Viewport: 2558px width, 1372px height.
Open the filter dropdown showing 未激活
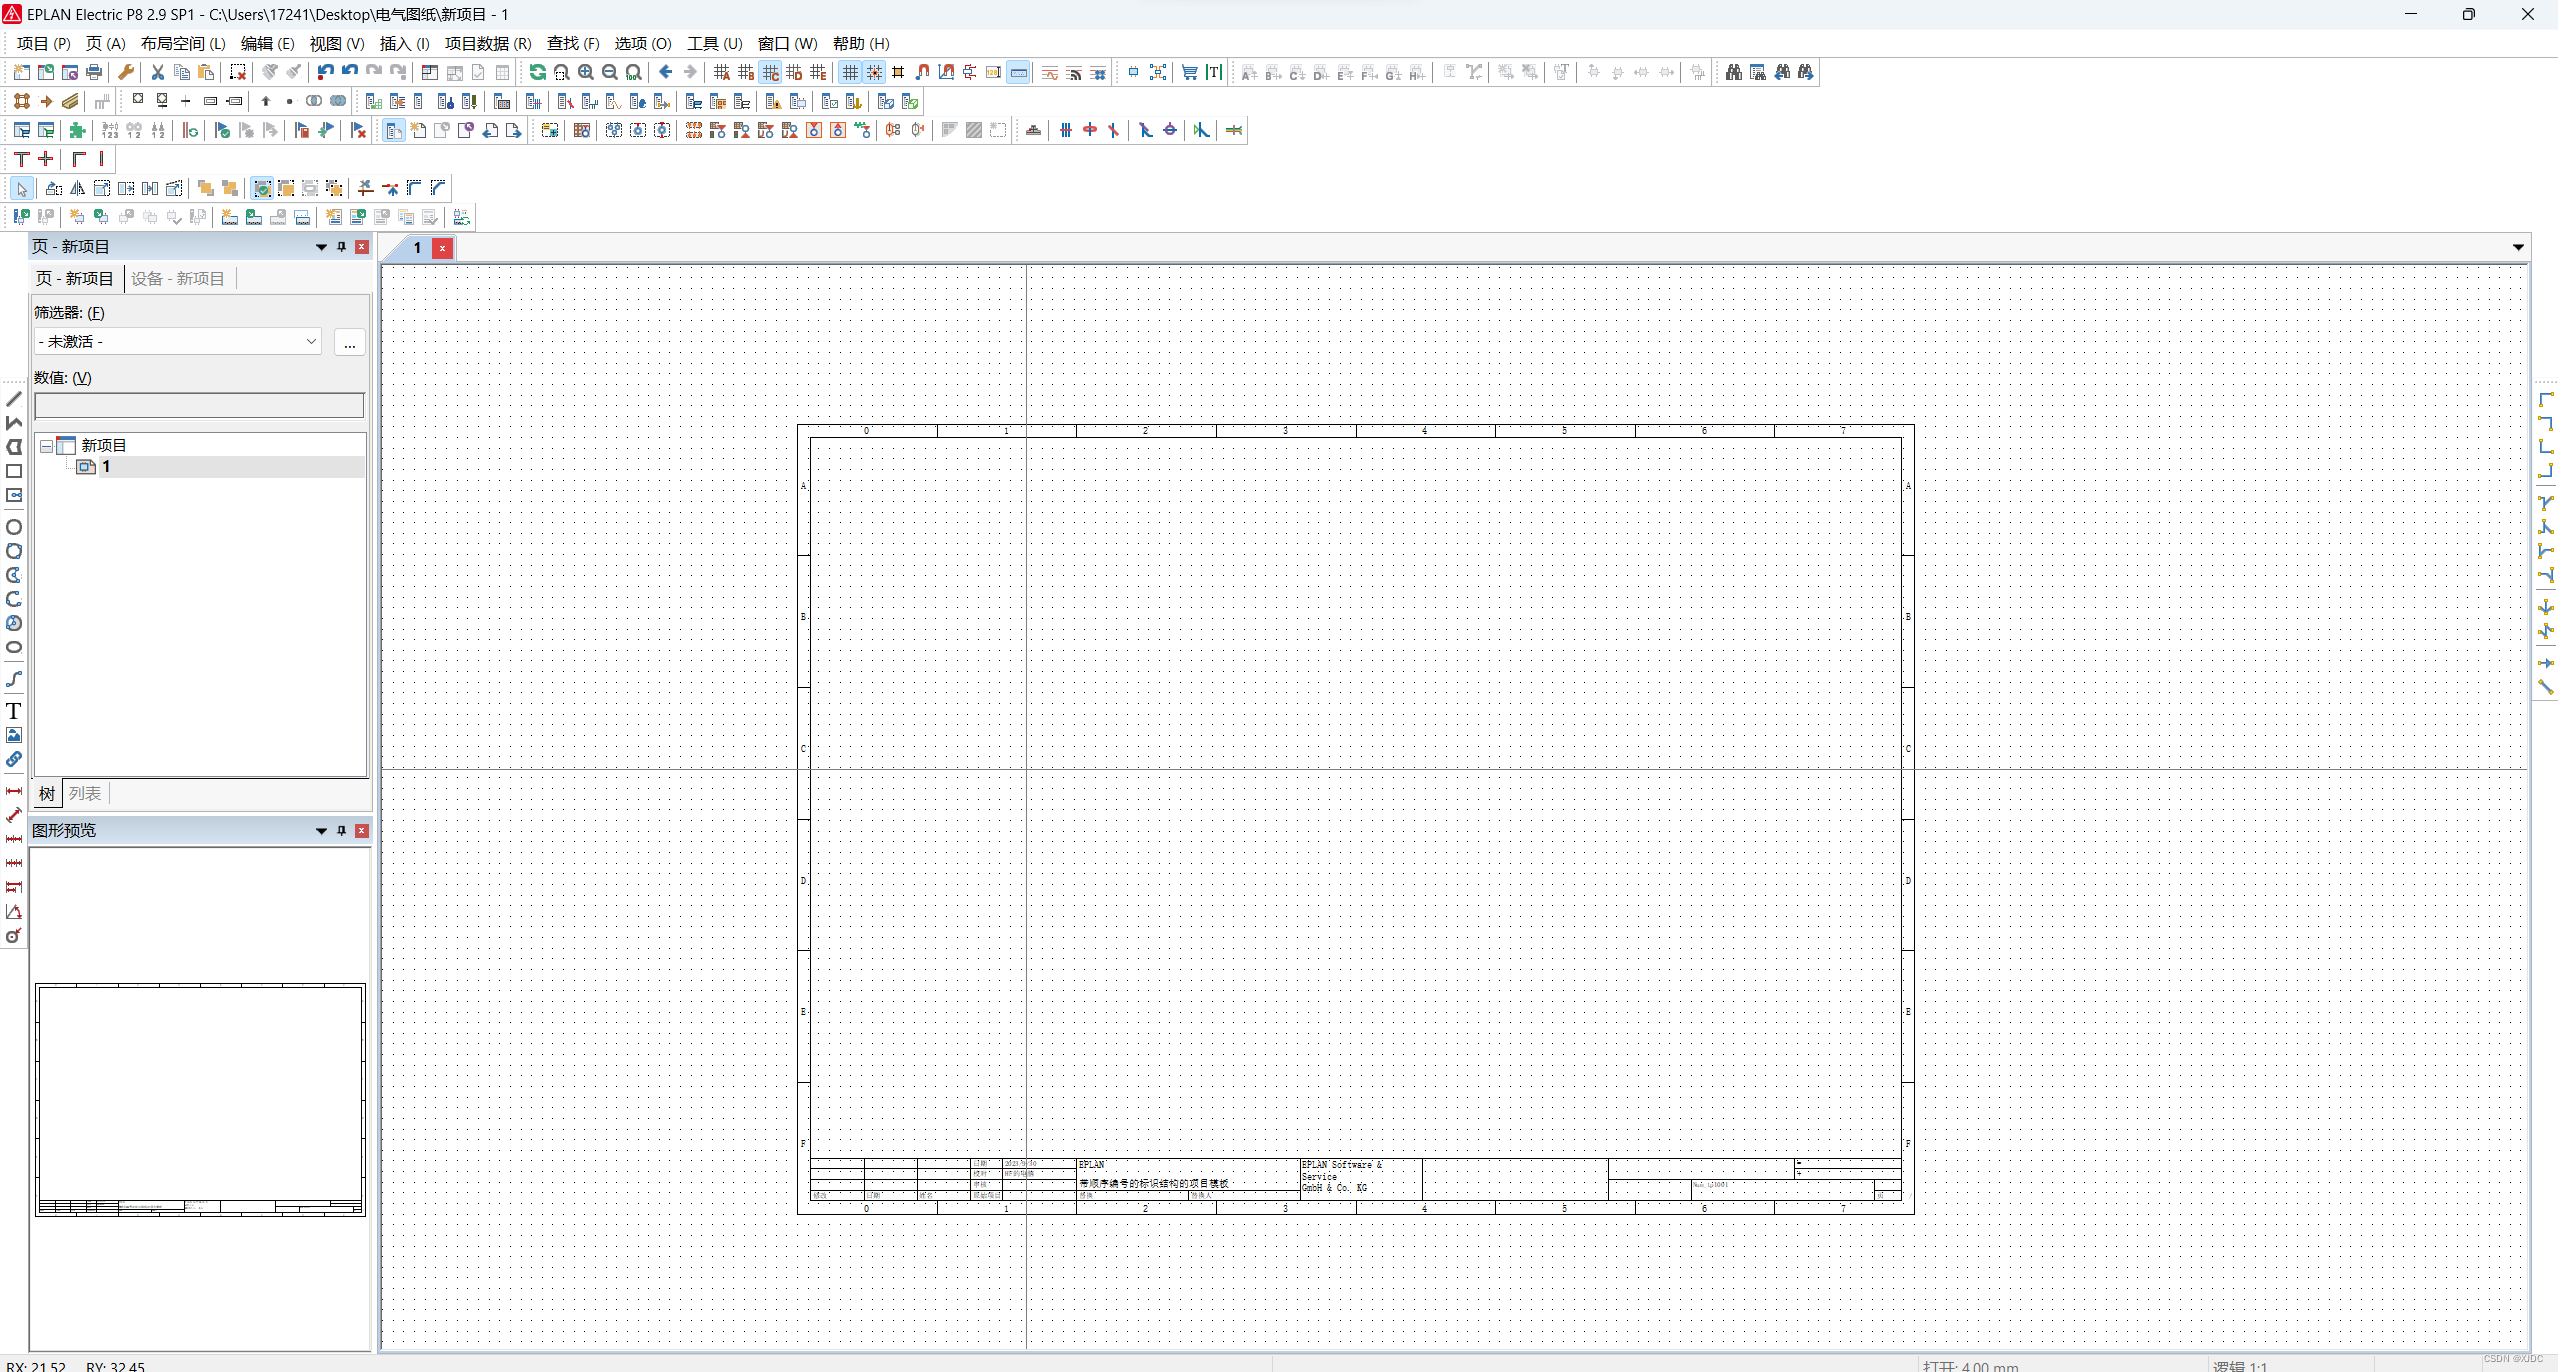pos(178,342)
